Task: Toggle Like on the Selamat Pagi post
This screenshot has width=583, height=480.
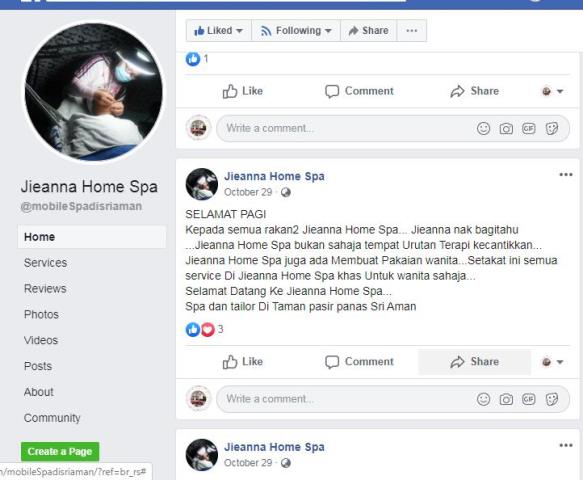Action: click(x=243, y=362)
